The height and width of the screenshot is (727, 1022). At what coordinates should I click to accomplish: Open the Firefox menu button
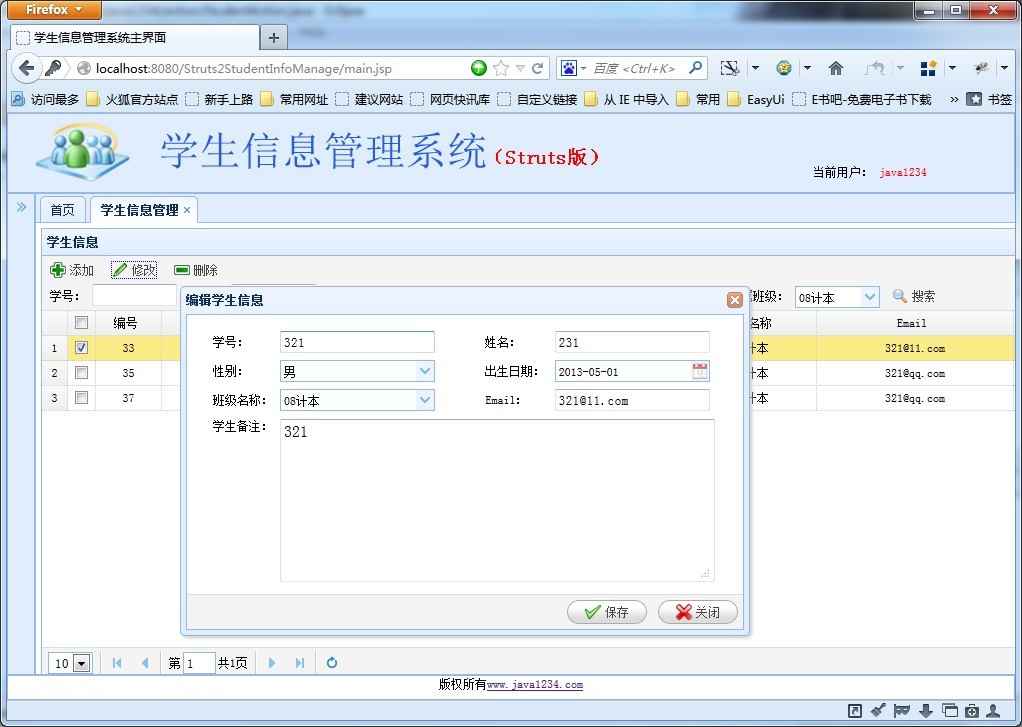(55, 10)
